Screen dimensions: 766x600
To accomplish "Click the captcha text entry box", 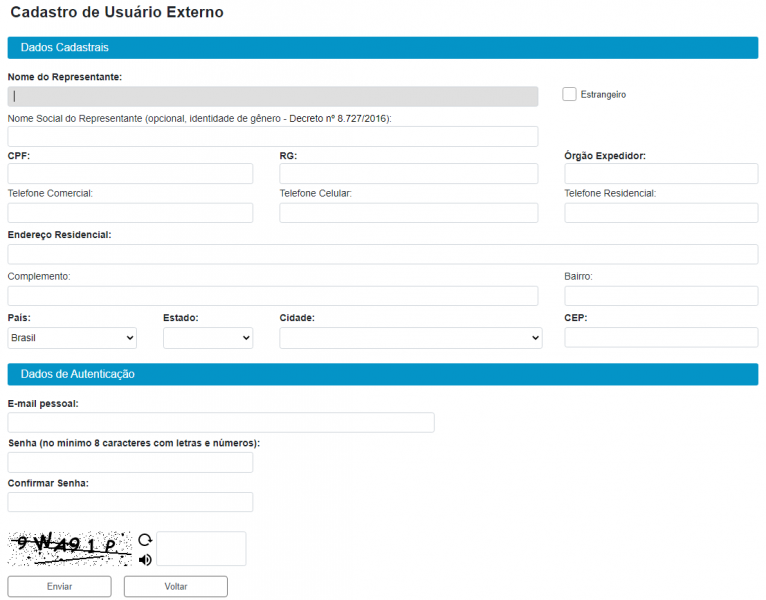I will pos(201,549).
